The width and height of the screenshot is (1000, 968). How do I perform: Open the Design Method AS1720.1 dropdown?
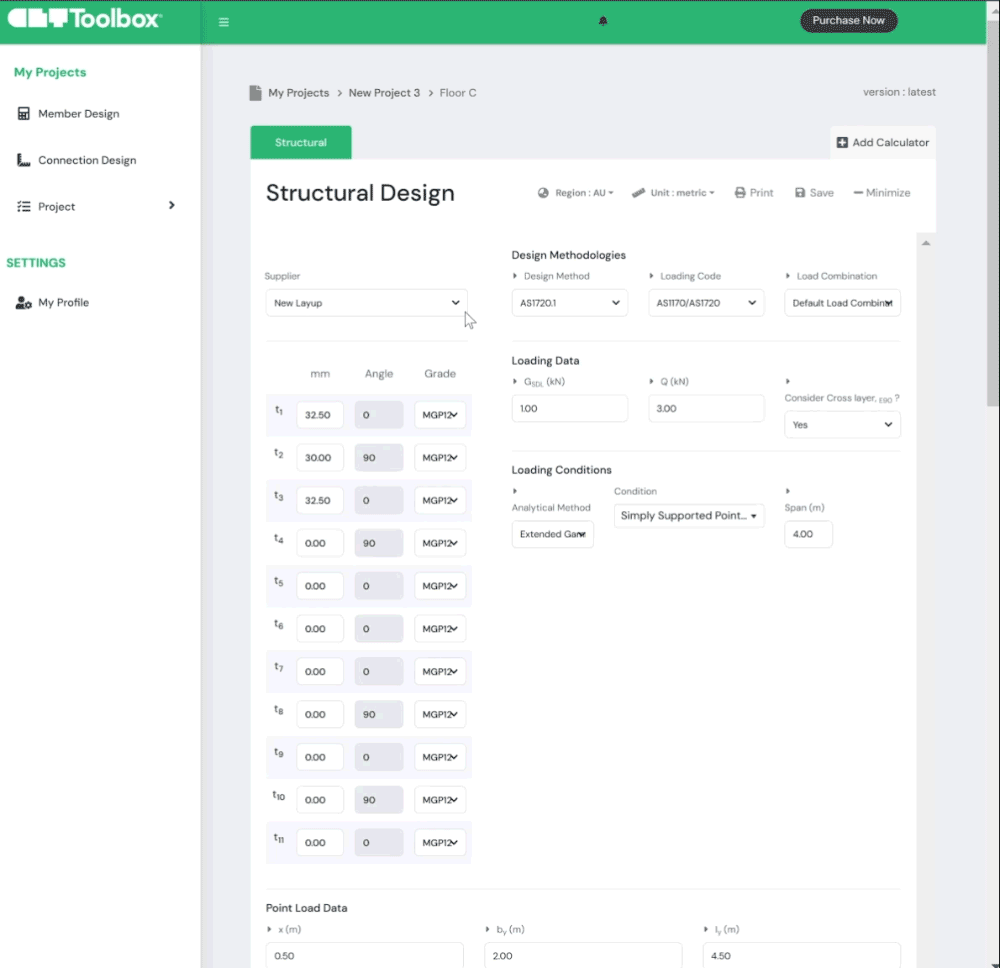pyautogui.click(x=569, y=303)
